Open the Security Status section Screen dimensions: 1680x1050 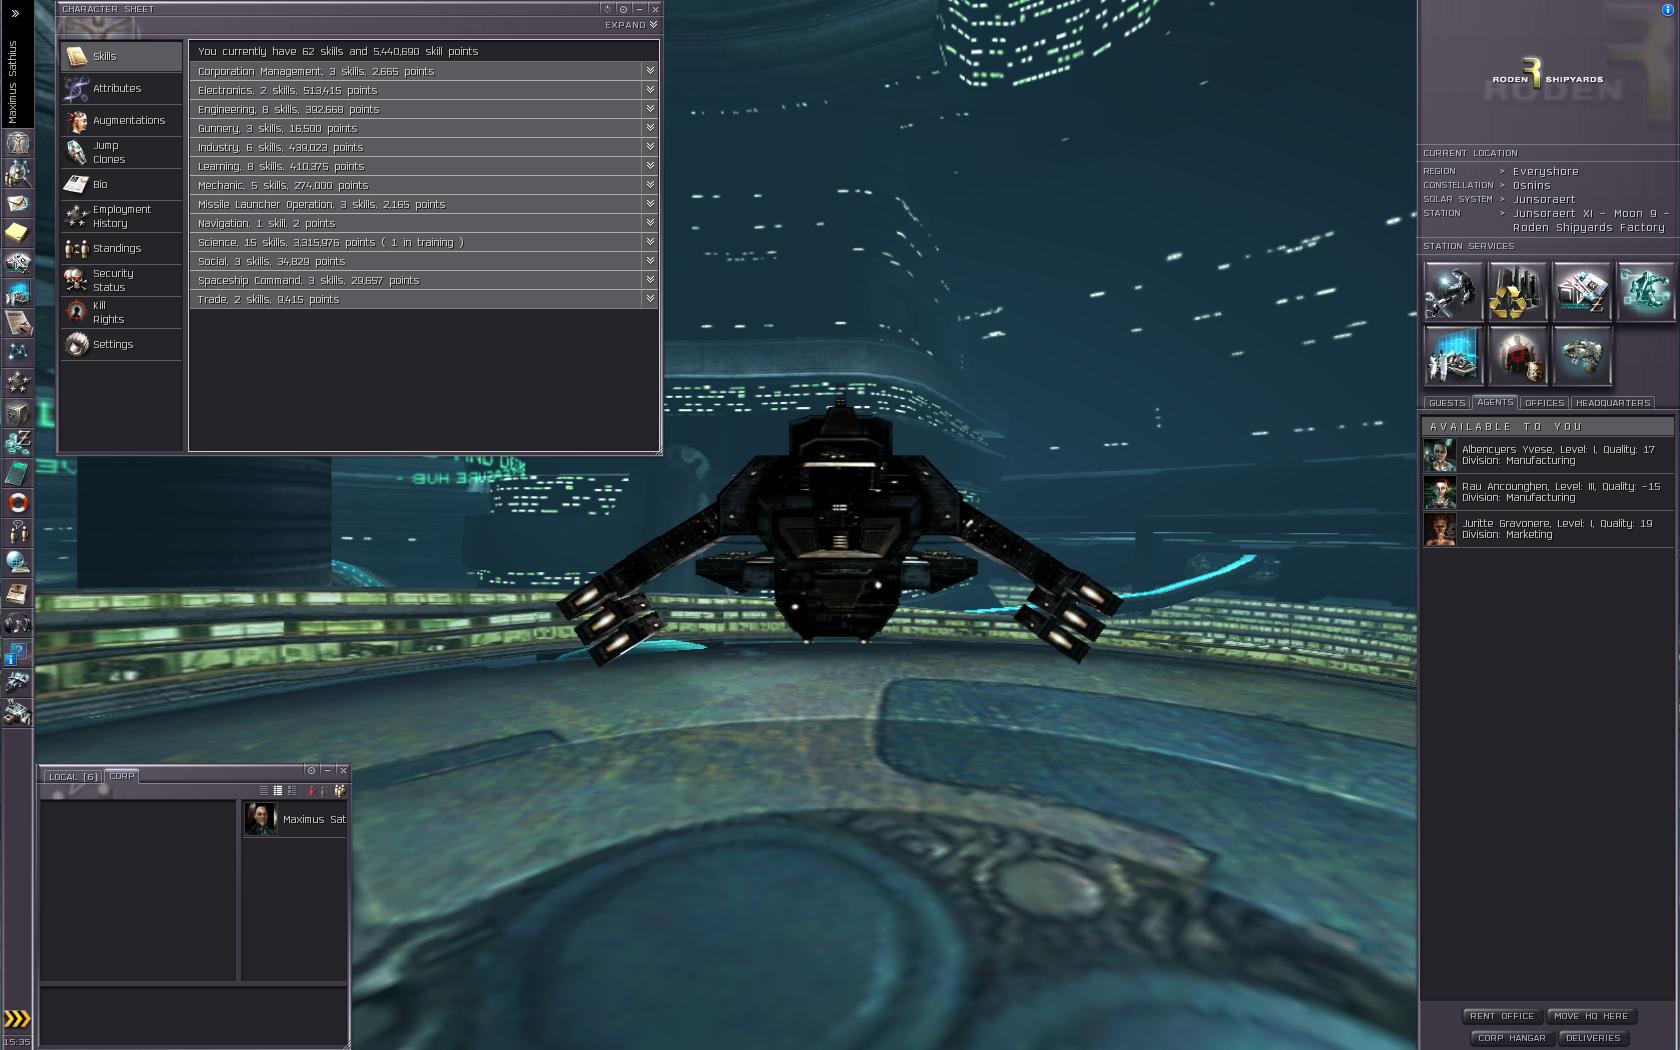(122, 280)
